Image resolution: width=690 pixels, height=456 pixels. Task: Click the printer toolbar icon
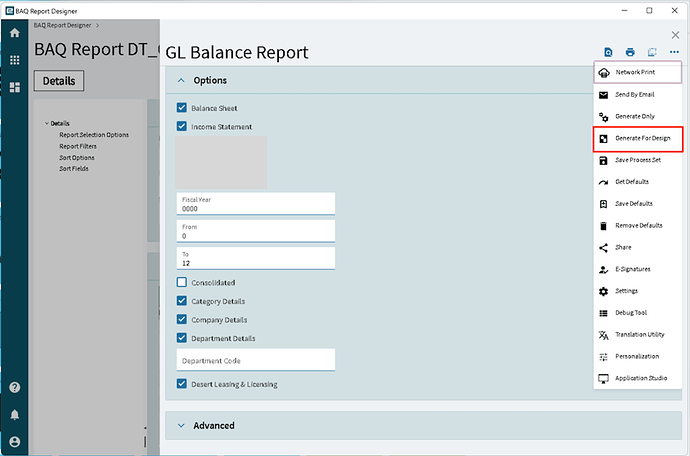(630, 52)
